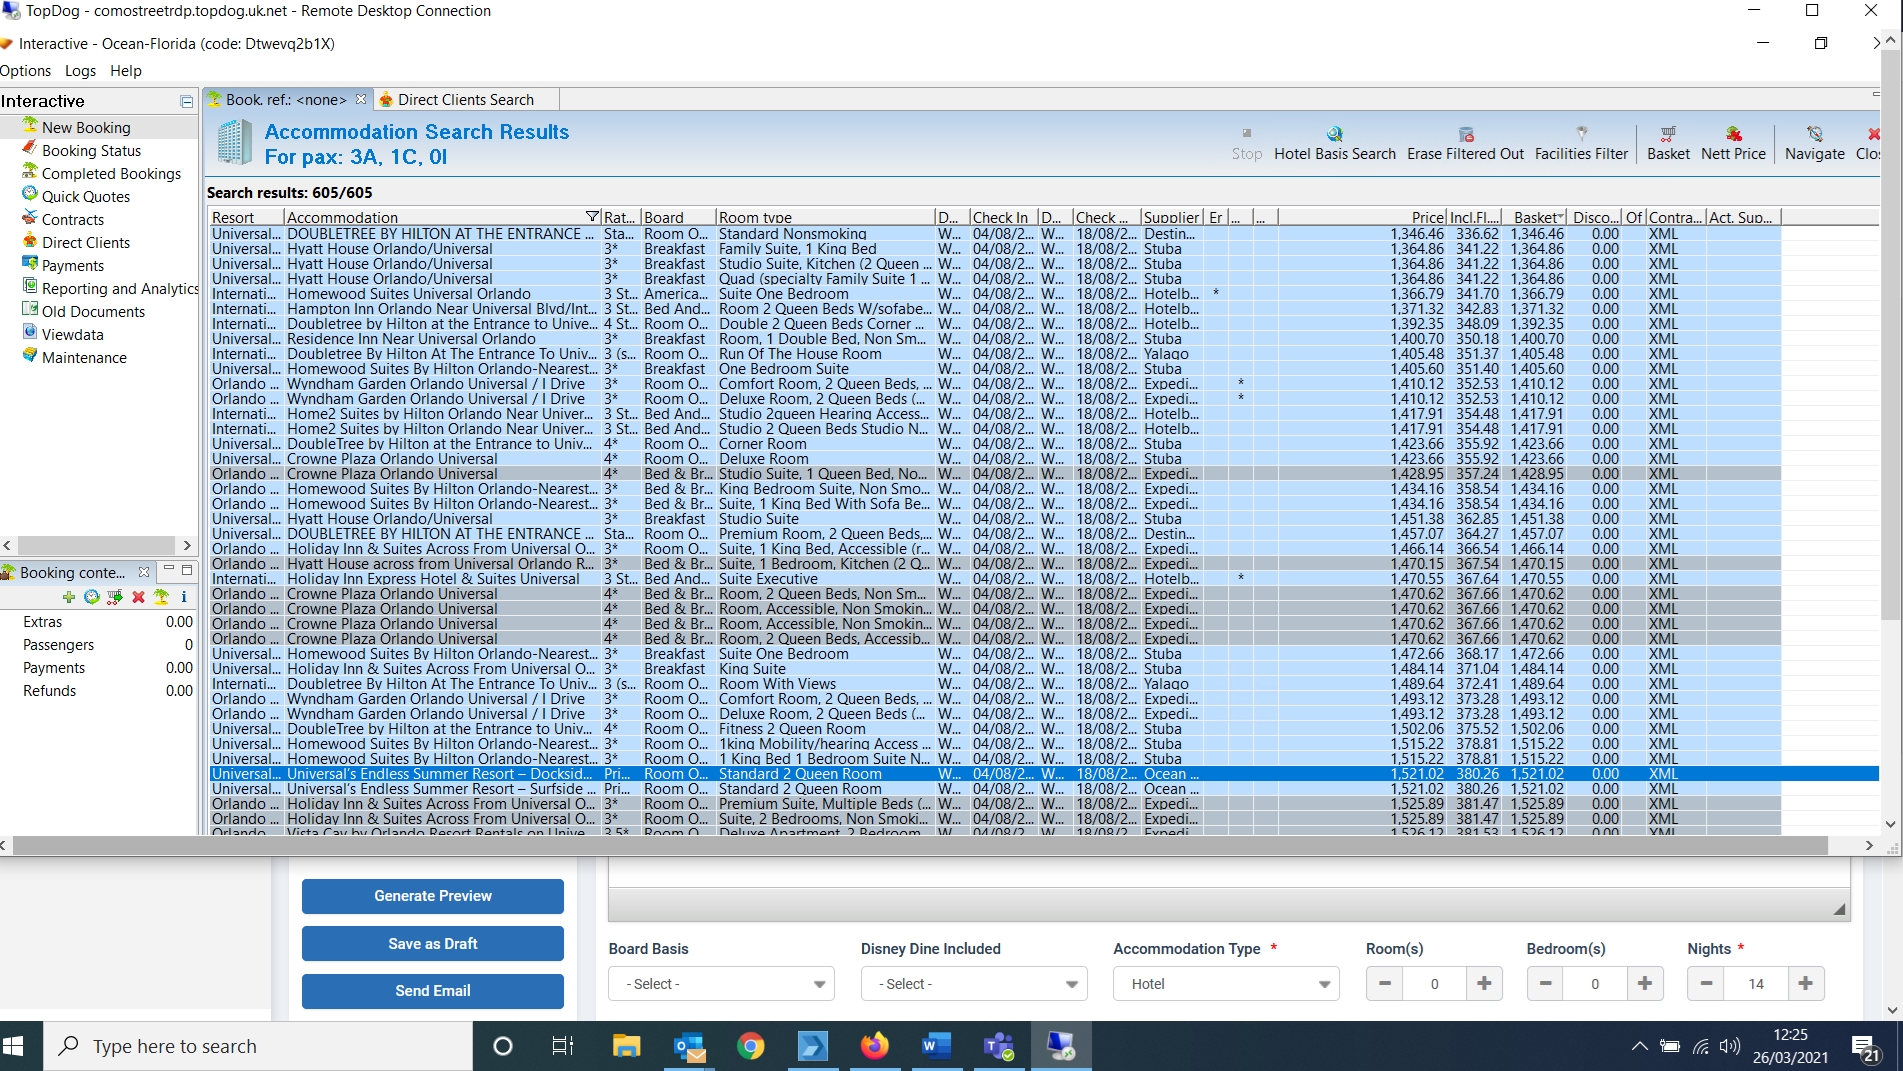
Task: Open Microsoft Teams from the taskbar
Action: pyautogui.click(x=998, y=1046)
